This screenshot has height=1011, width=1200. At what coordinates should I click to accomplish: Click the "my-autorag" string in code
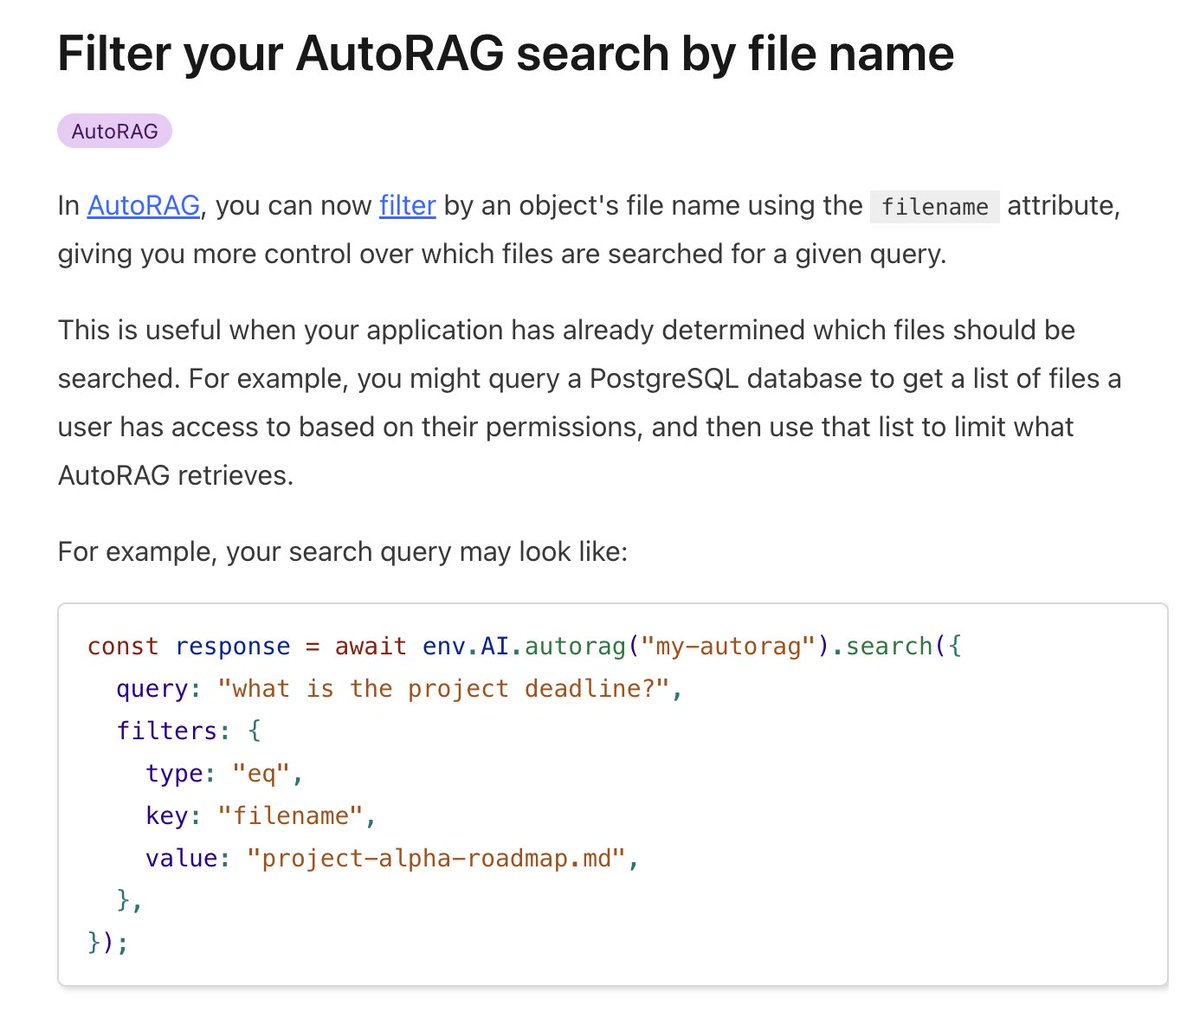[728, 646]
